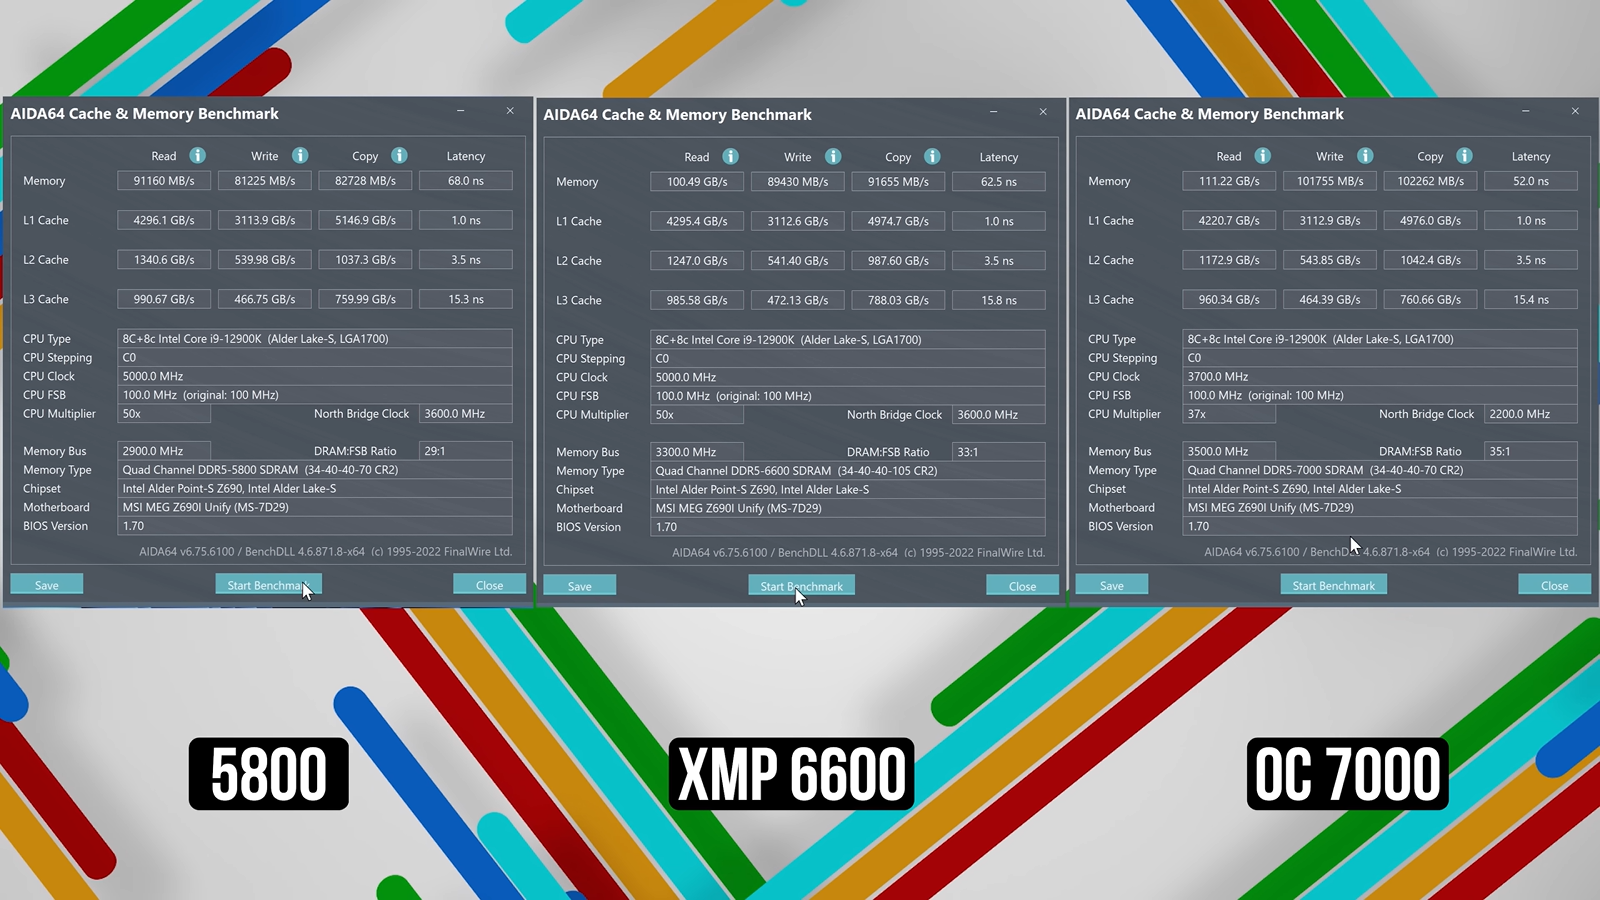Click the Close button in the DDR5-6600 window
Image resolution: width=1600 pixels, height=900 pixels.
[1022, 586]
